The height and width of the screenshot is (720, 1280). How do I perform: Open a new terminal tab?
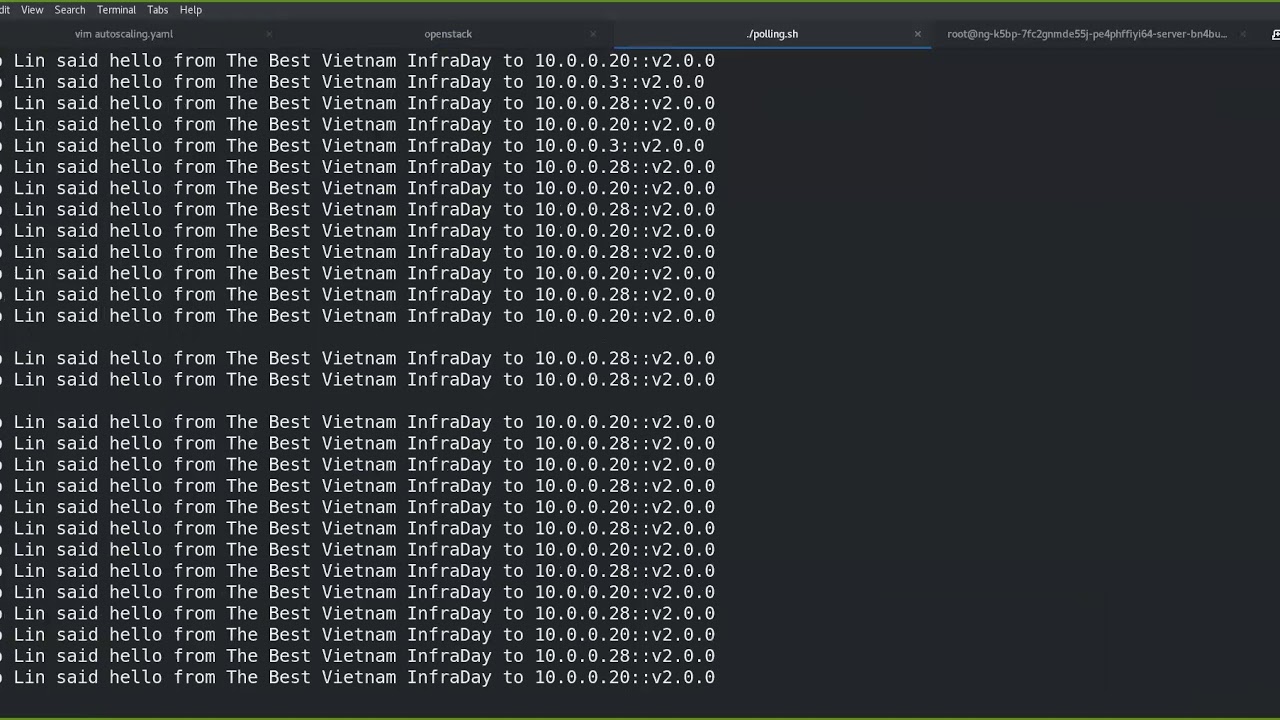coord(1275,34)
